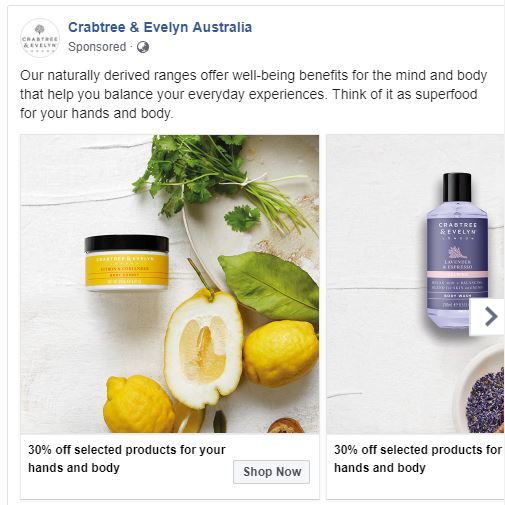505x505 pixels.
Task: Click the purple lavender body wash bottle
Action: [x=457, y=252]
